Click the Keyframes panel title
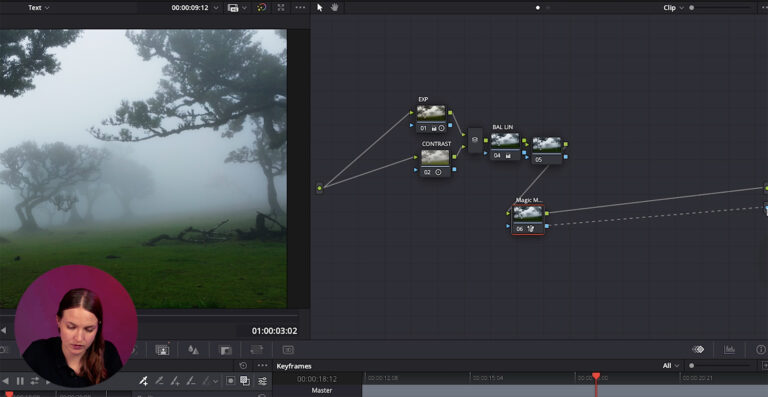Viewport: 768px width, 397px height. click(x=294, y=366)
